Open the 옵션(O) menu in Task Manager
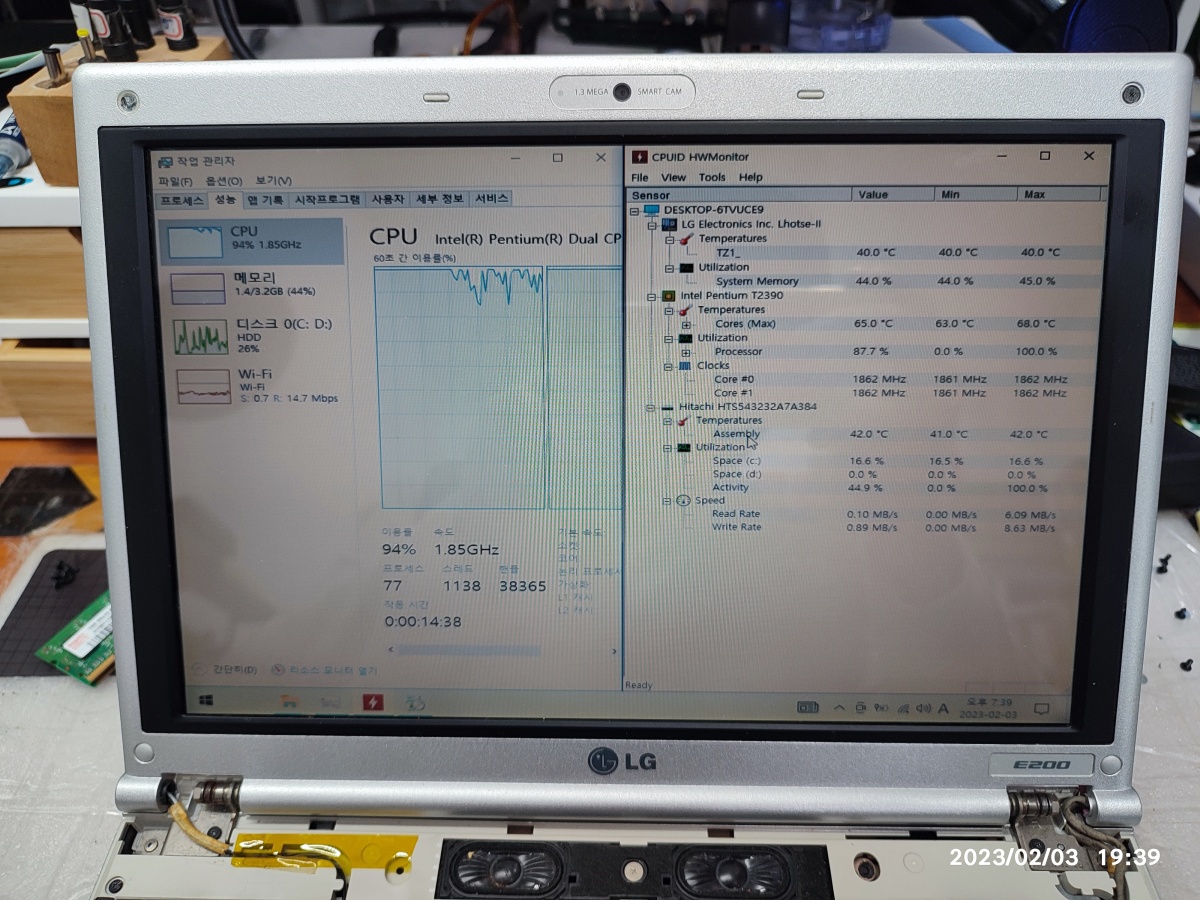The height and width of the screenshot is (900, 1200). tap(223, 181)
